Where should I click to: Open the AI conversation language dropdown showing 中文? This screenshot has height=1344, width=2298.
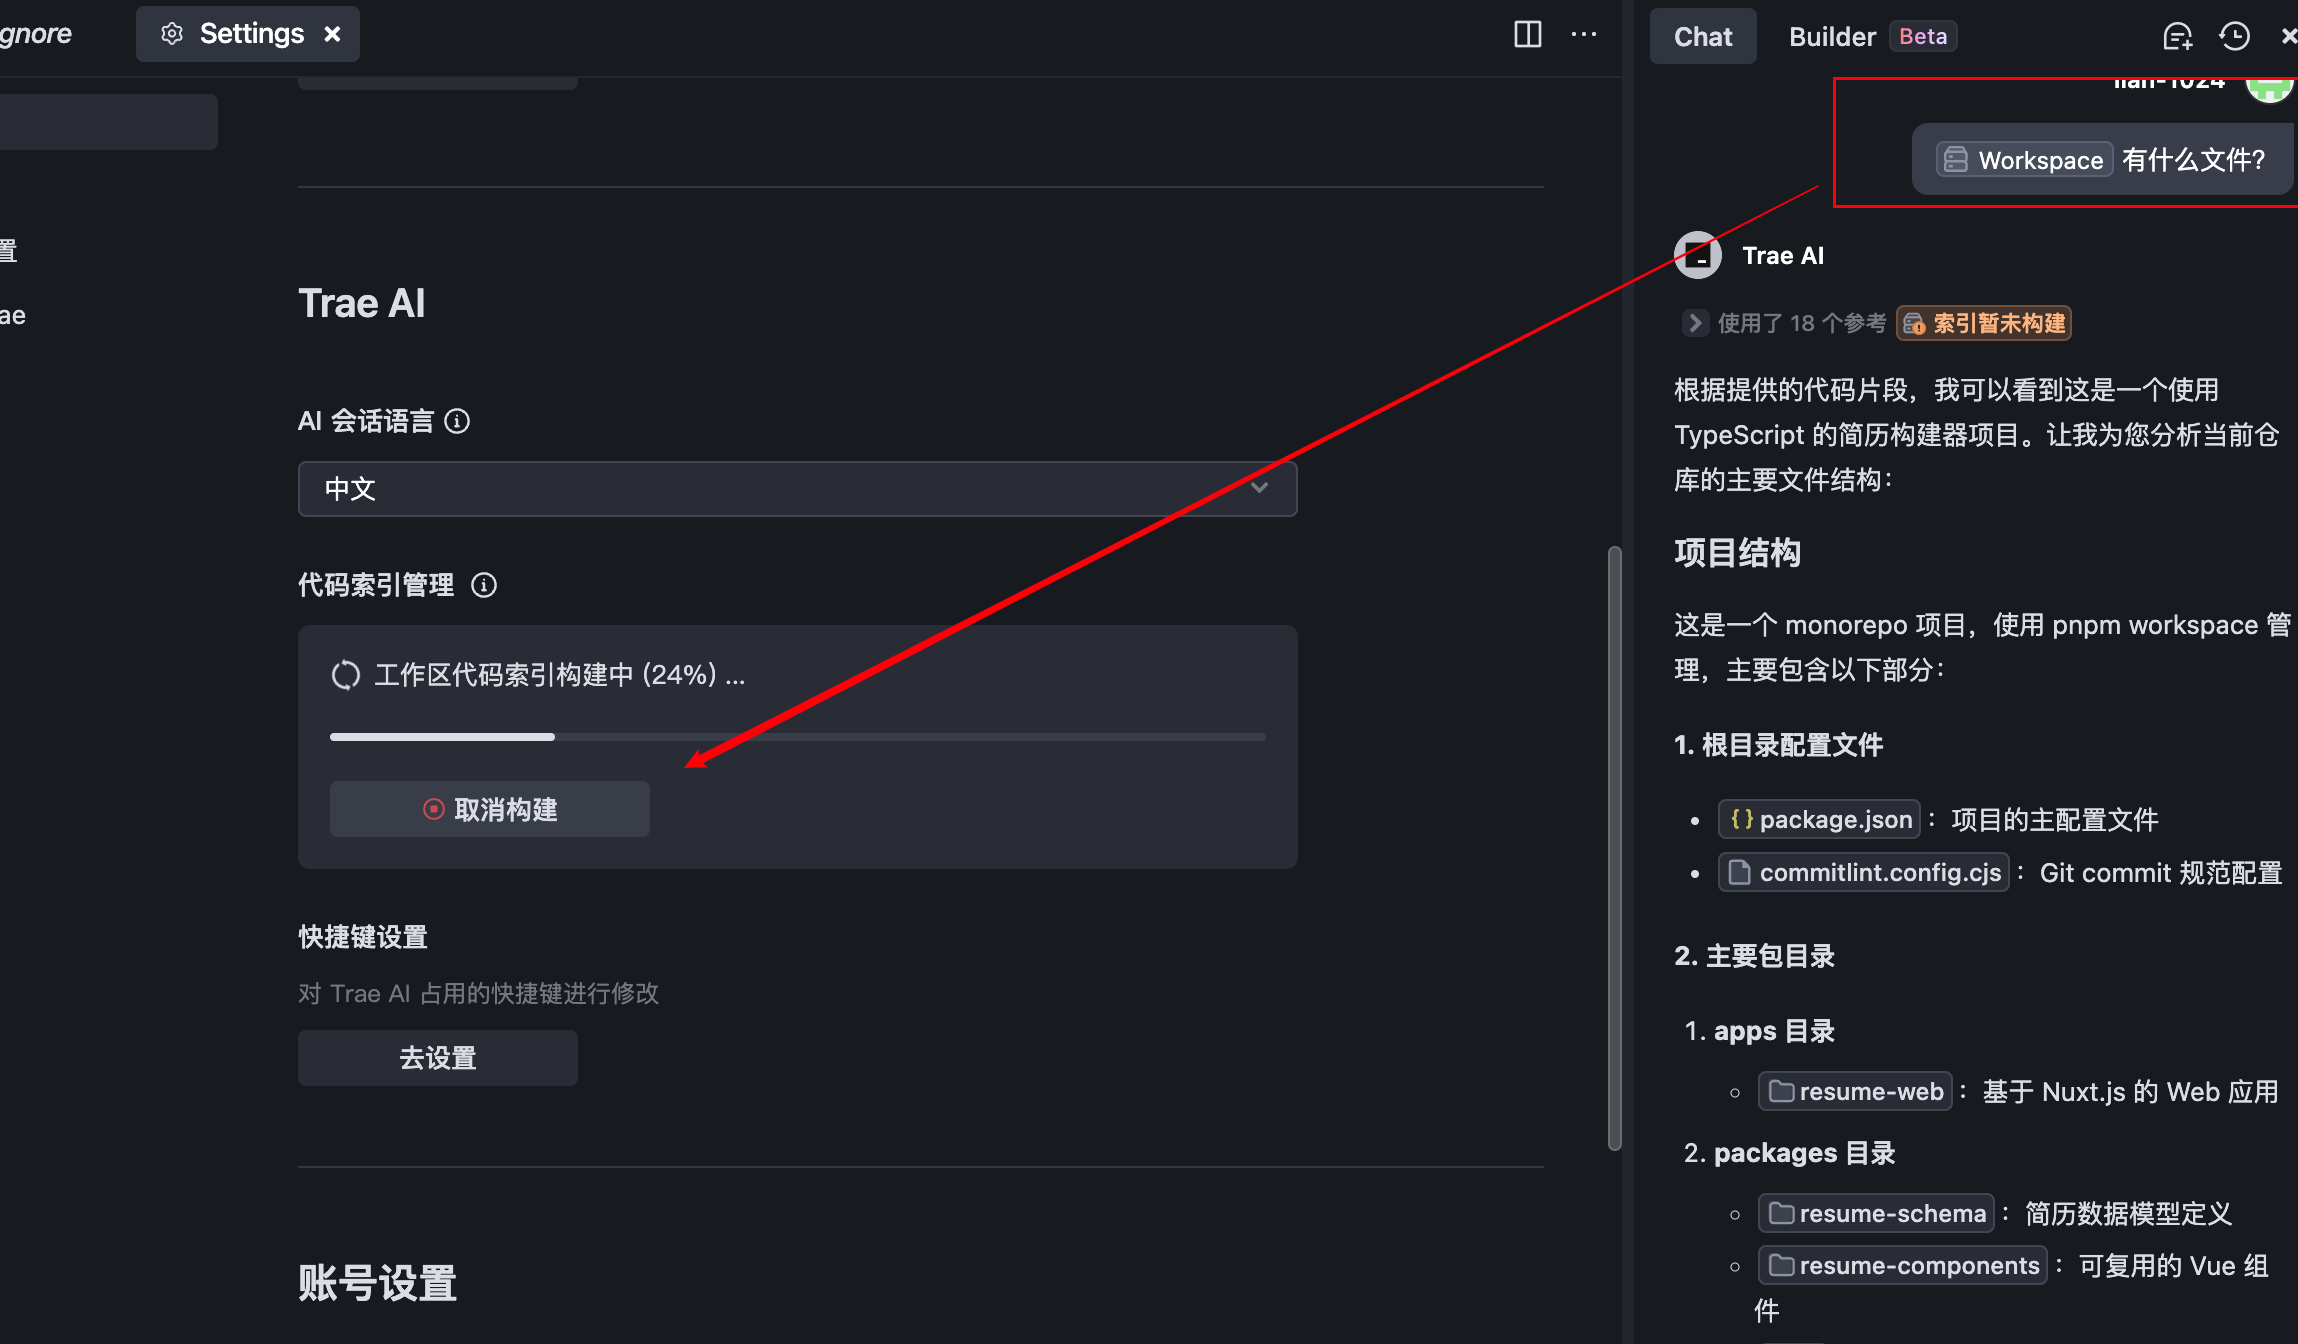(797, 489)
